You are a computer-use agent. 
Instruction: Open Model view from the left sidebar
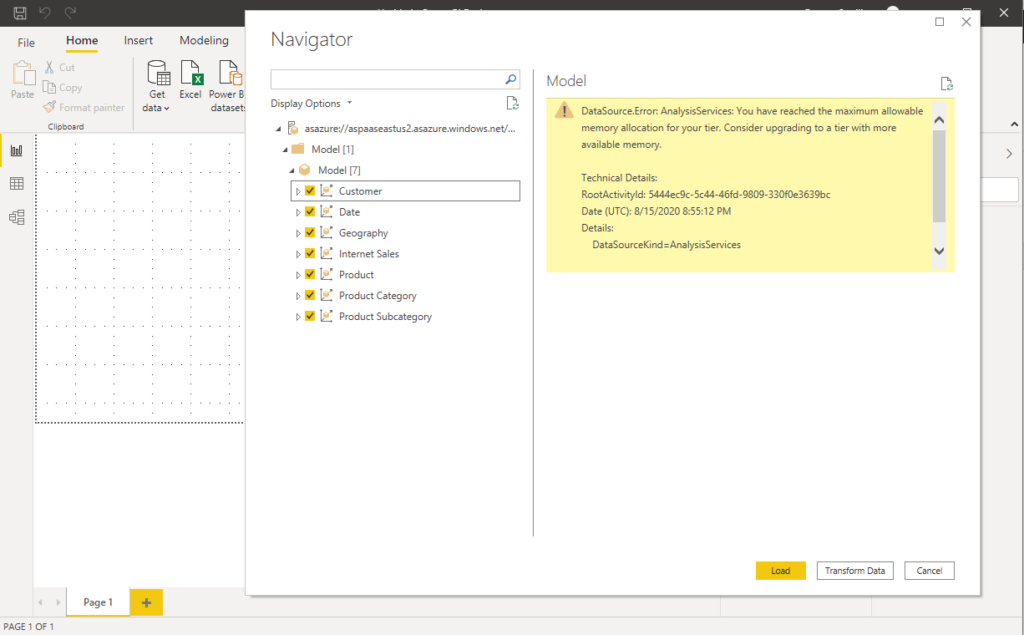[x=15, y=216]
